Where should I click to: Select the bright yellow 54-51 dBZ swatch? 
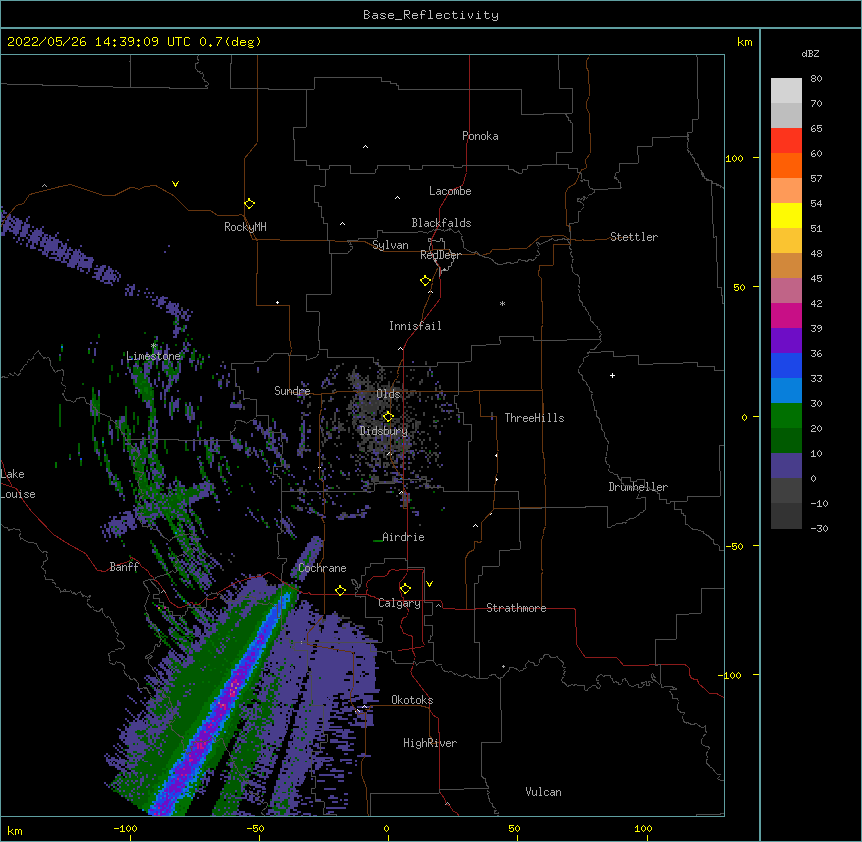(786, 216)
